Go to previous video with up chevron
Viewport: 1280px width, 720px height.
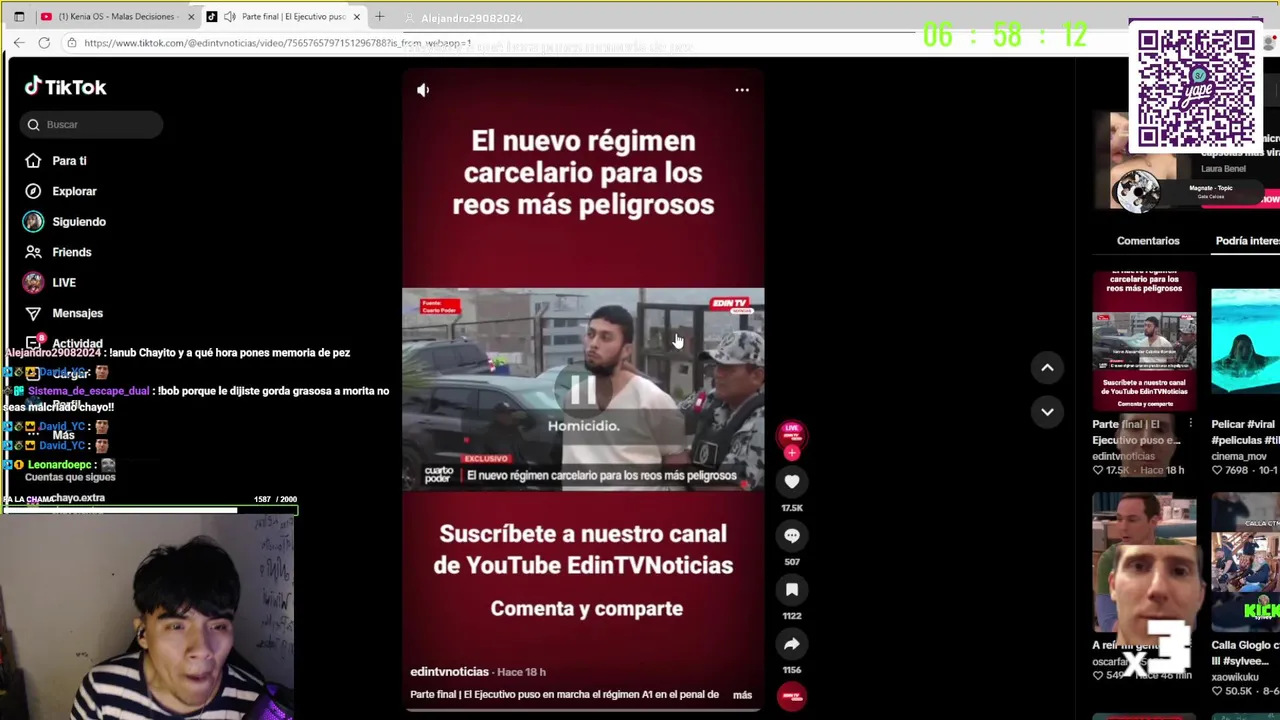point(1047,368)
